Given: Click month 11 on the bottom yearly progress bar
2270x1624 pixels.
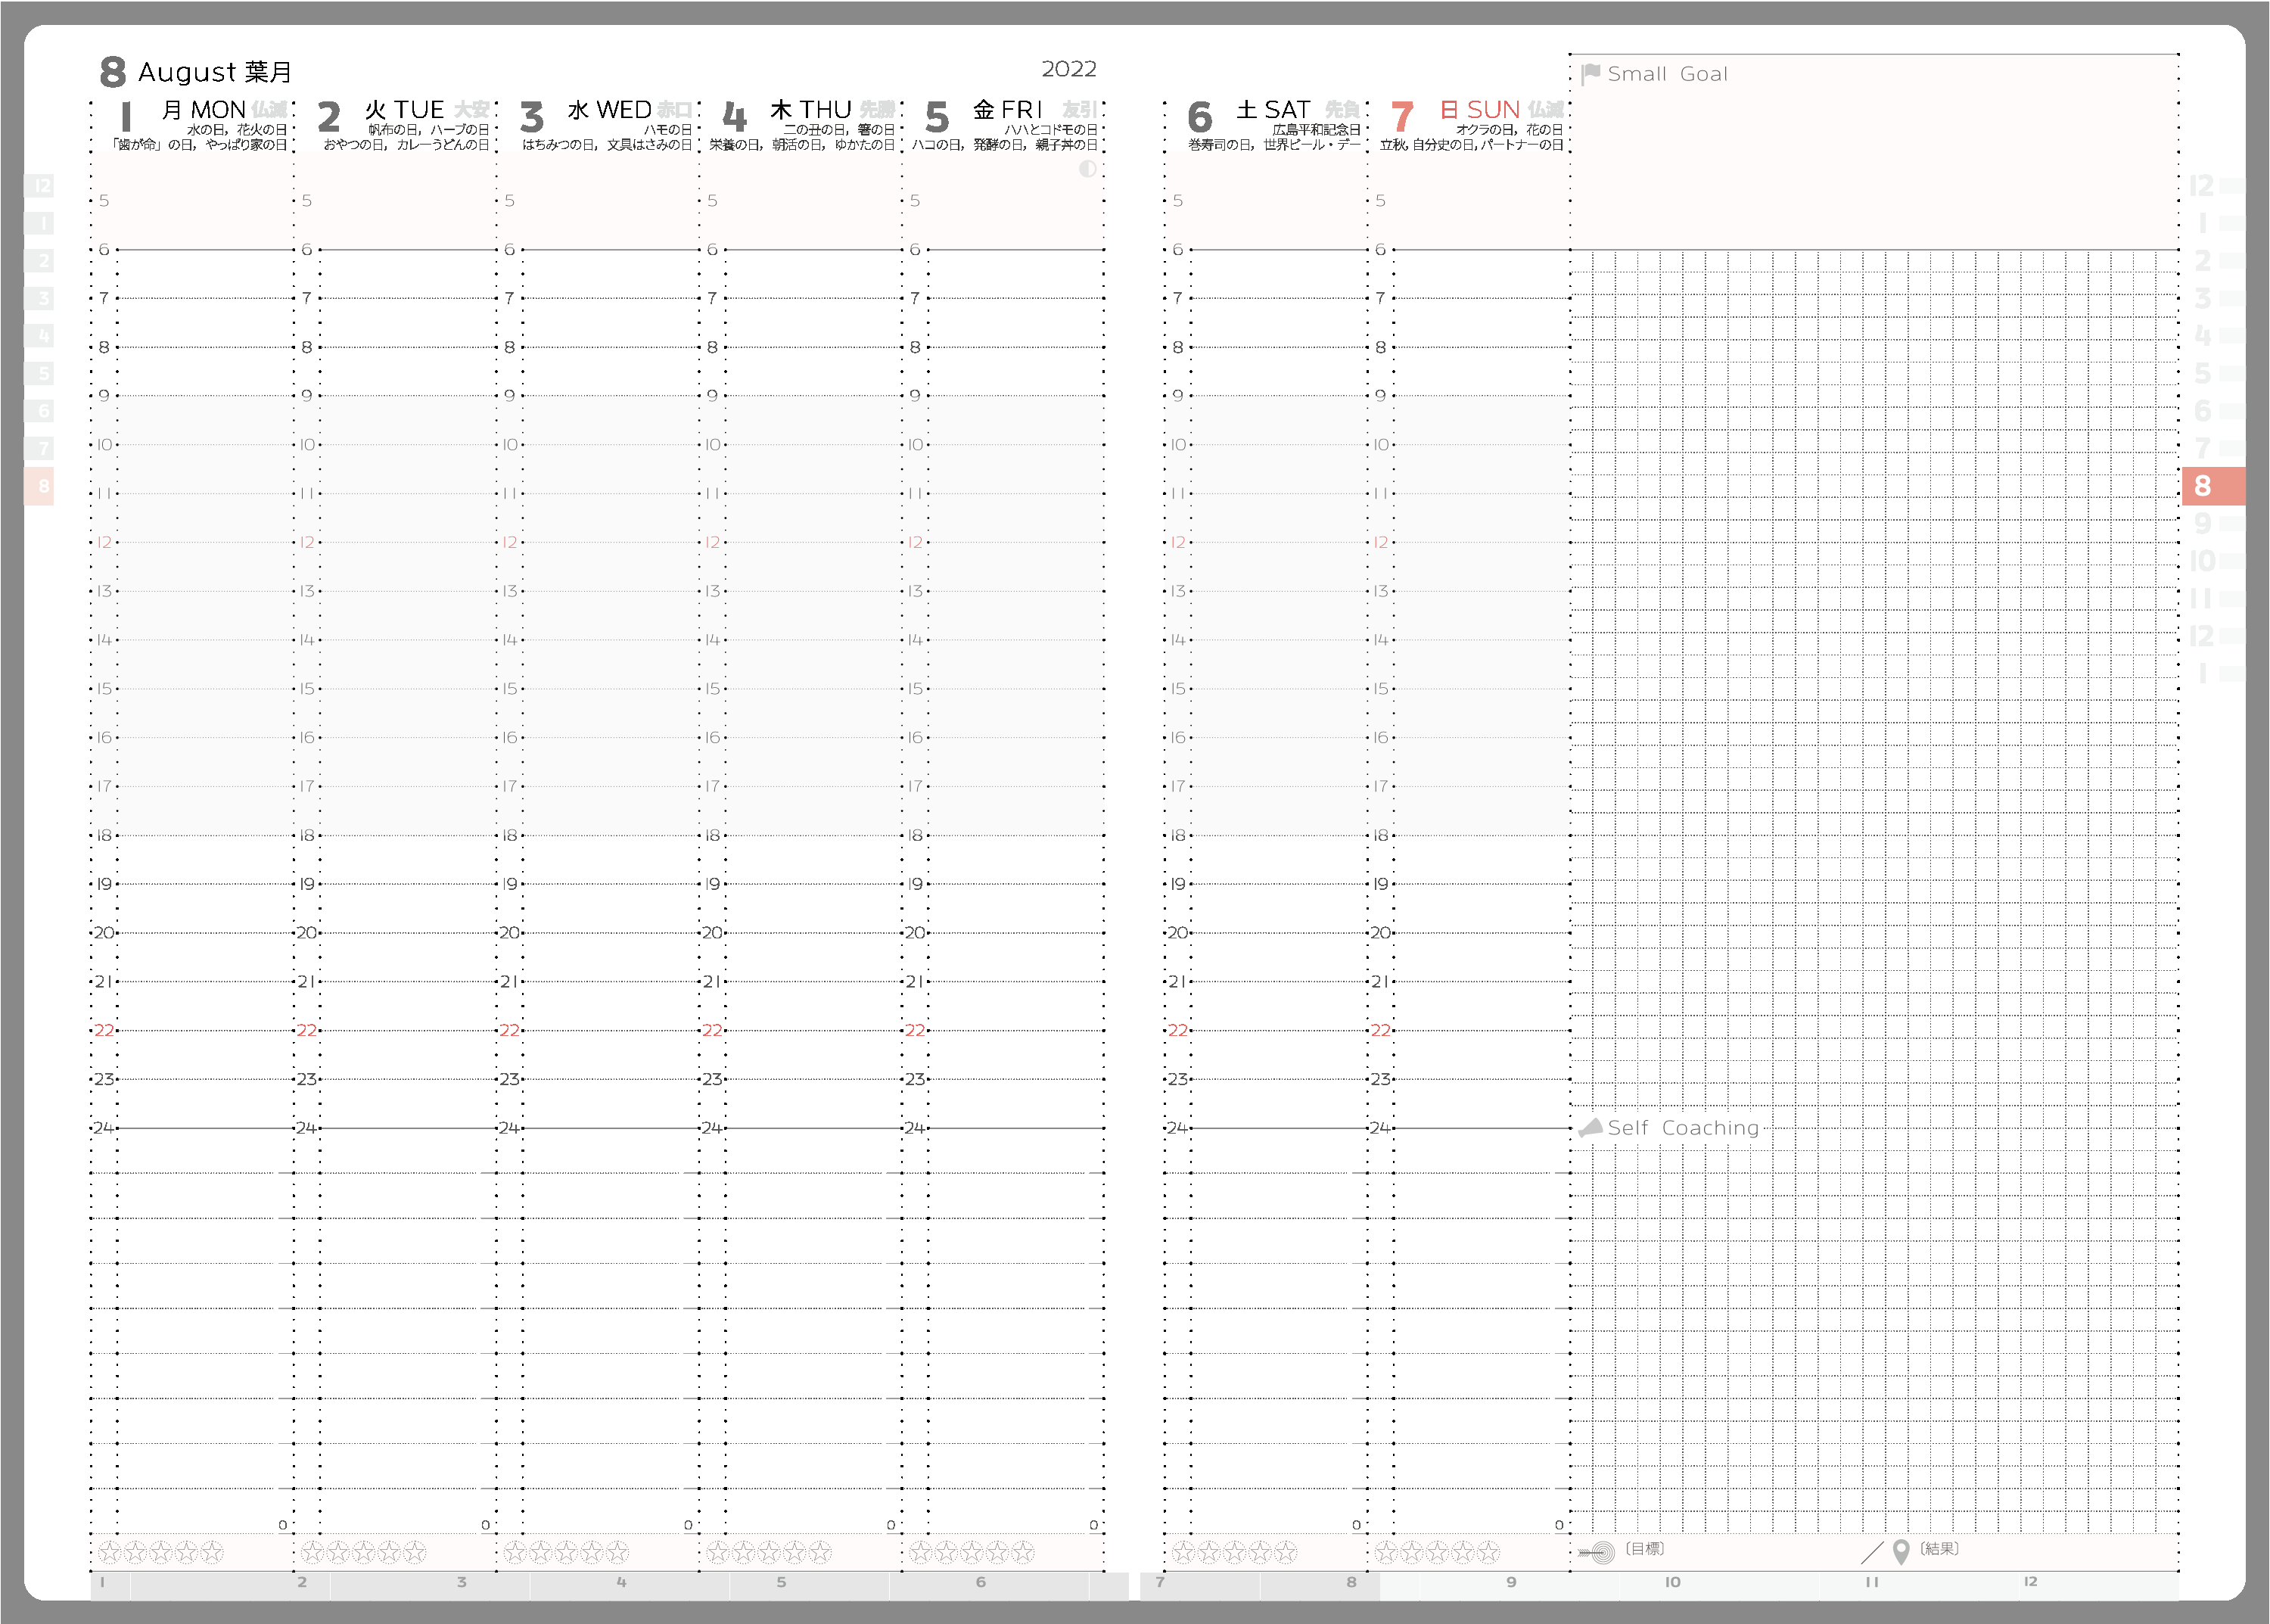Looking at the screenshot, I should 1871,1582.
